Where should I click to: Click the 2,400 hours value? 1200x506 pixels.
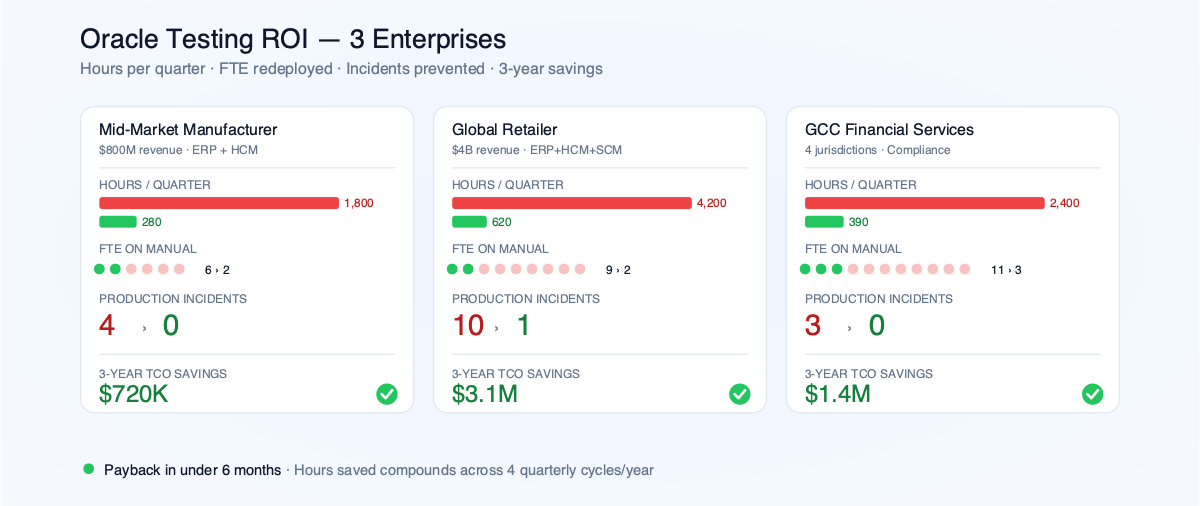click(1065, 203)
